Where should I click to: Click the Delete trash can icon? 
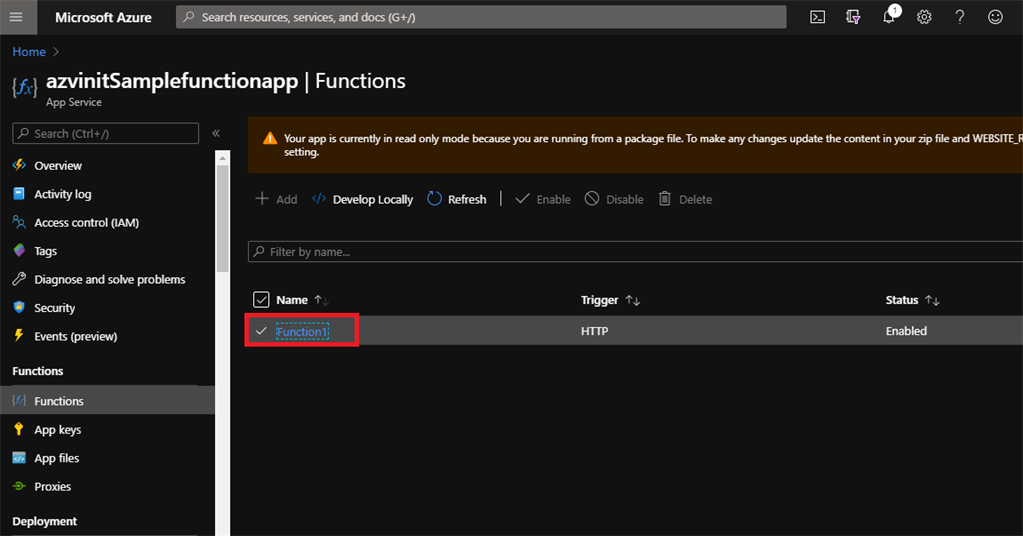tap(664, 199)
